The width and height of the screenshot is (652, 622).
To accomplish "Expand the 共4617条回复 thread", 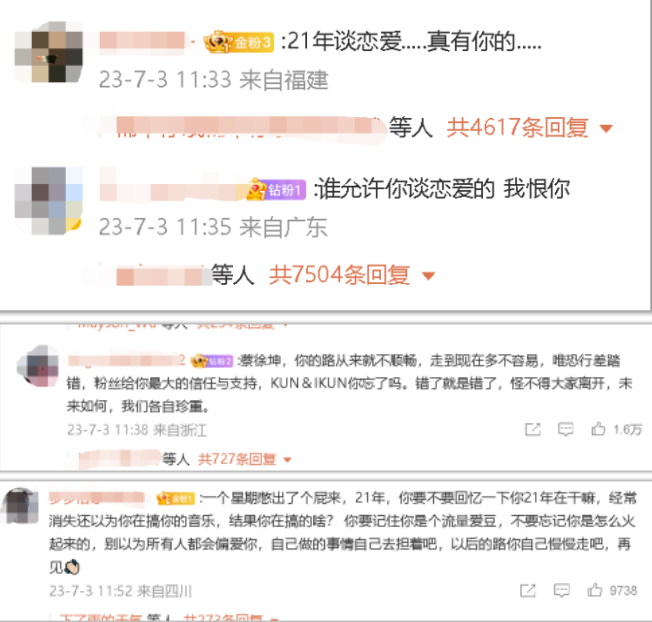I will 518,127.
